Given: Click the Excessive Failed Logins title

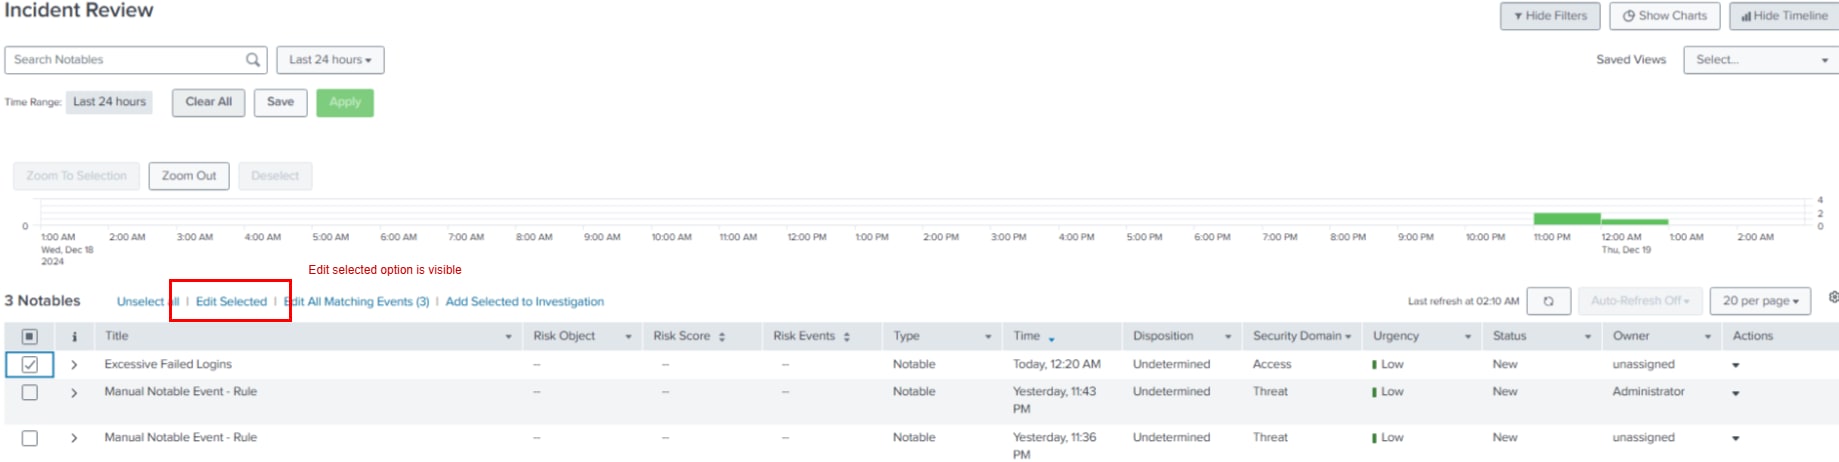Looking at the screenshot, I should 168,365.
